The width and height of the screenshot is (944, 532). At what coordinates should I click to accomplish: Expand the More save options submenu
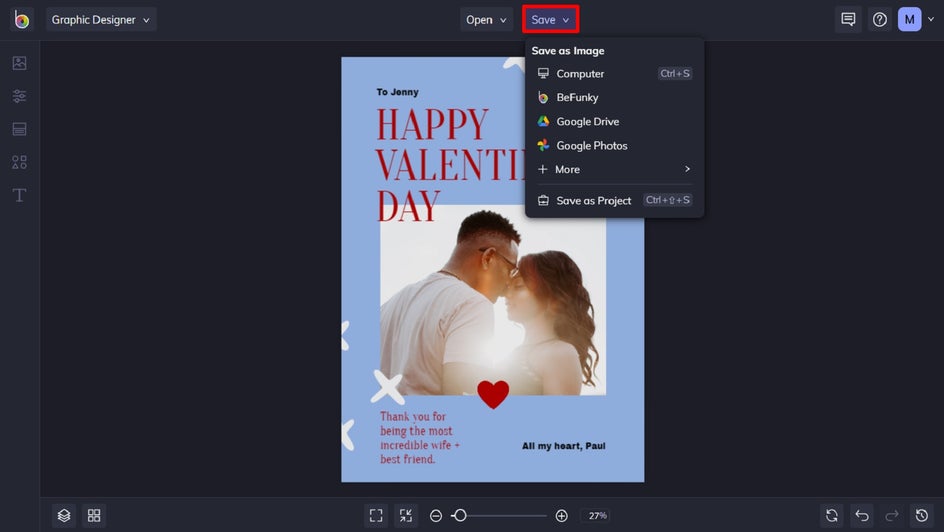pos(614,169)
